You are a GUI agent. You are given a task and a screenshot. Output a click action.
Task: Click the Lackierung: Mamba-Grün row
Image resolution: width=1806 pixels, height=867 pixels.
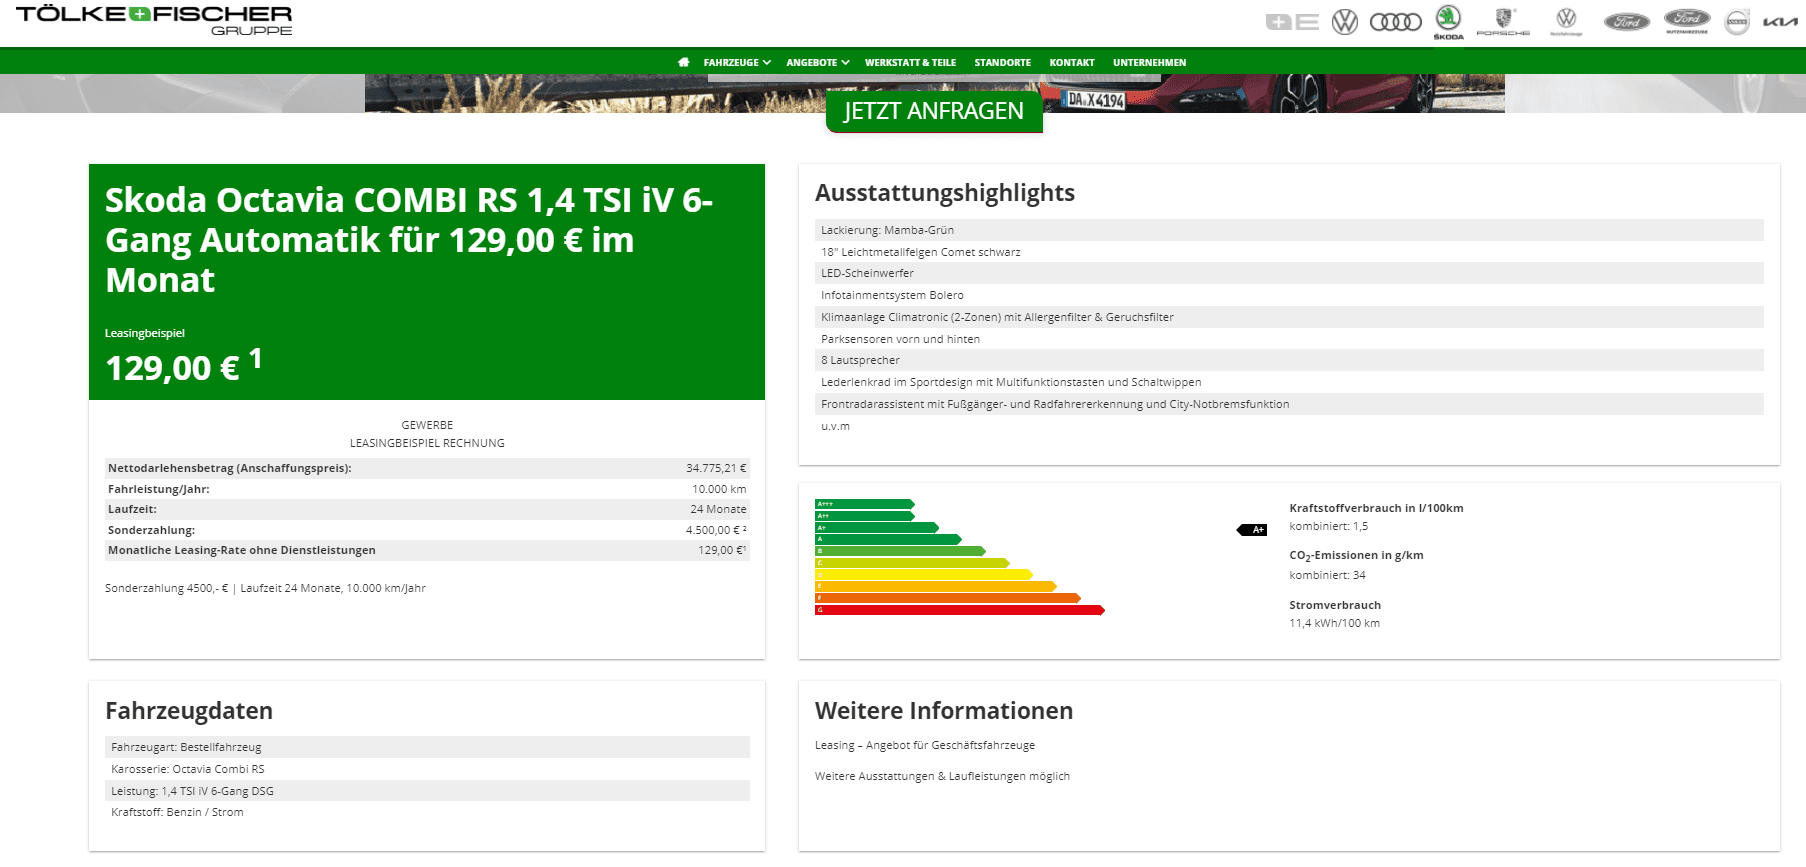coord(1289,230)
